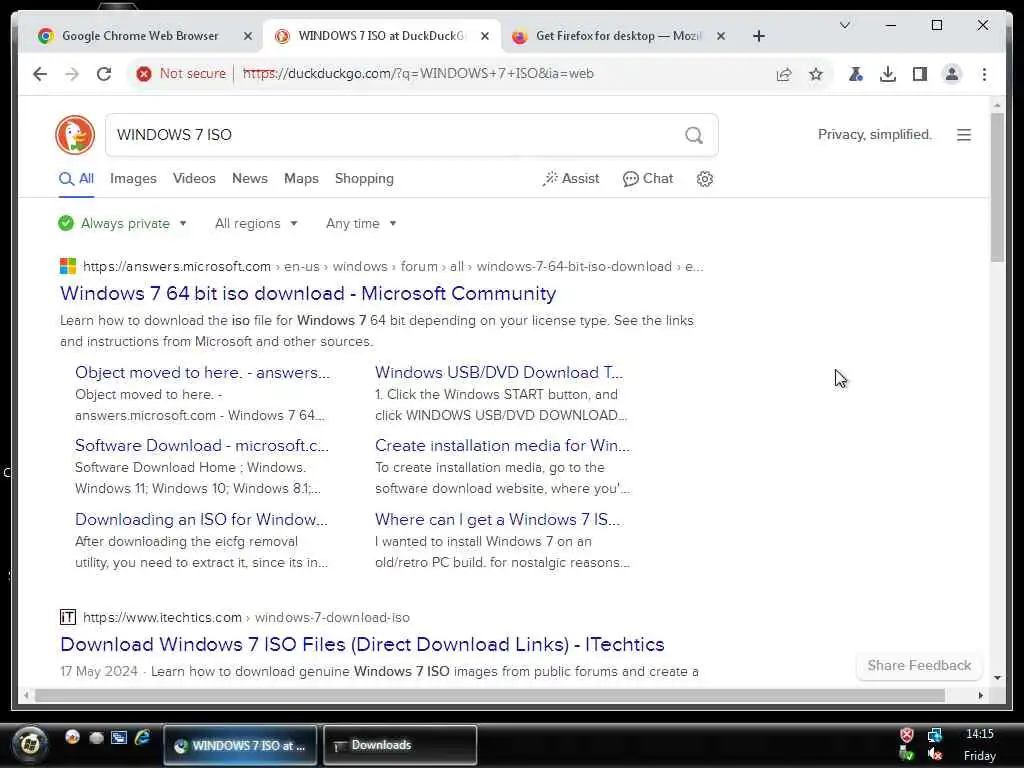The width and height of the screenshot is (1024, 768).
Task: Open DuckDuckGo hamburger menu
Action: pos(963,135)
